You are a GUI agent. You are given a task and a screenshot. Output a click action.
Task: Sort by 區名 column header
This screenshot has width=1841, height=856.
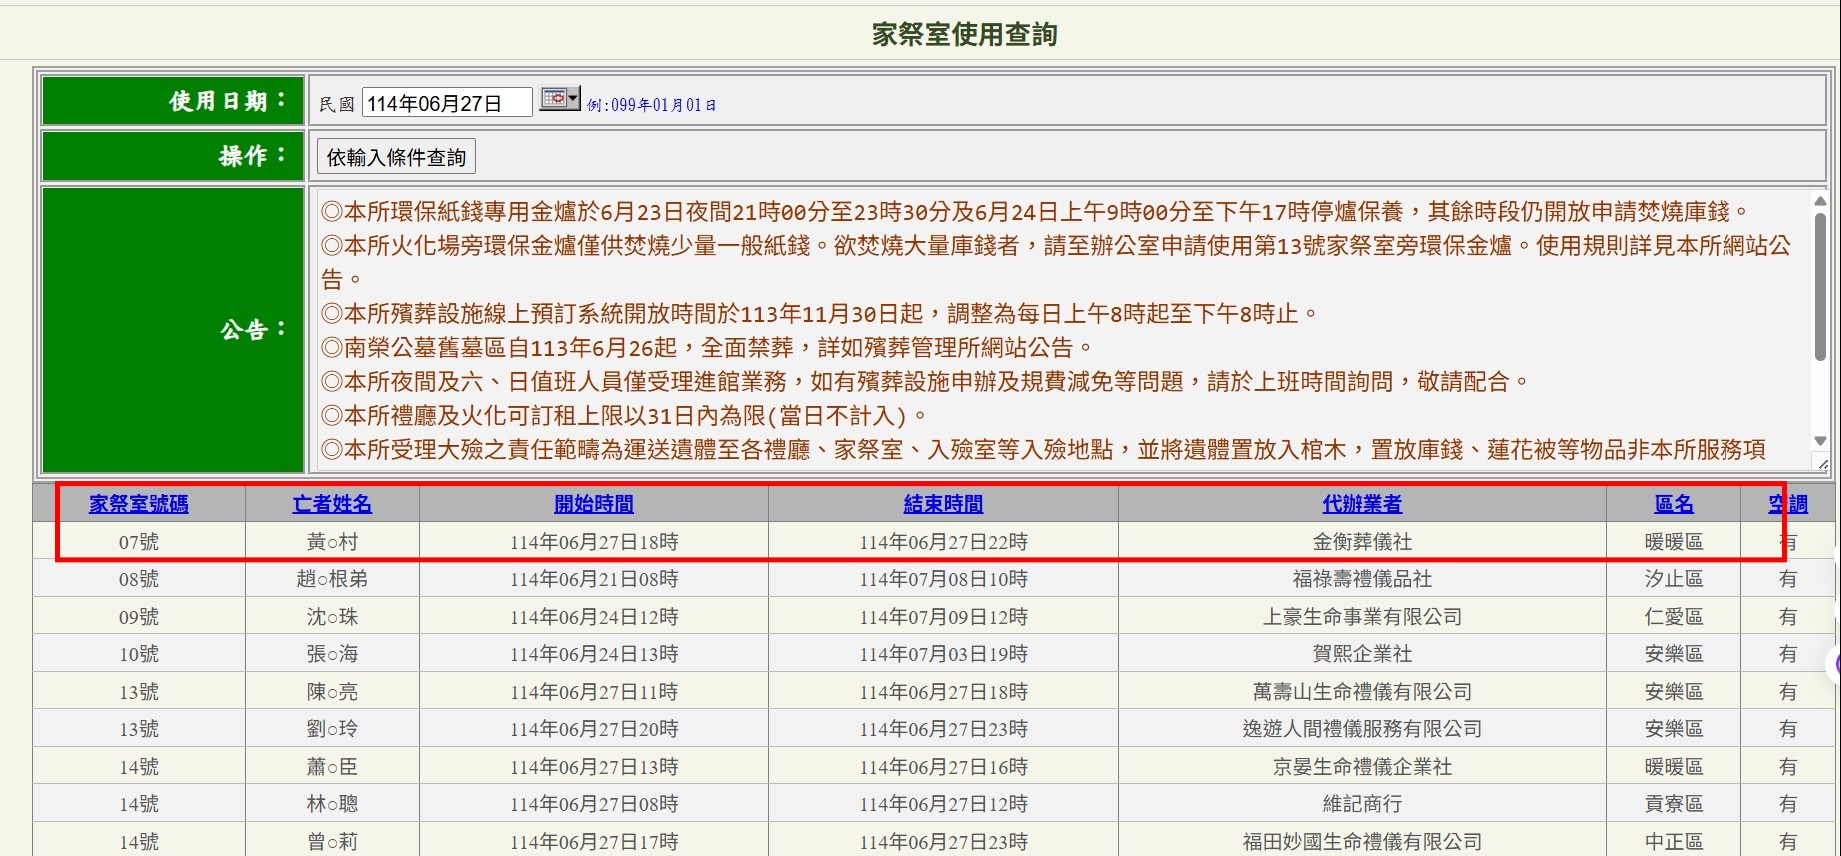1674,504
